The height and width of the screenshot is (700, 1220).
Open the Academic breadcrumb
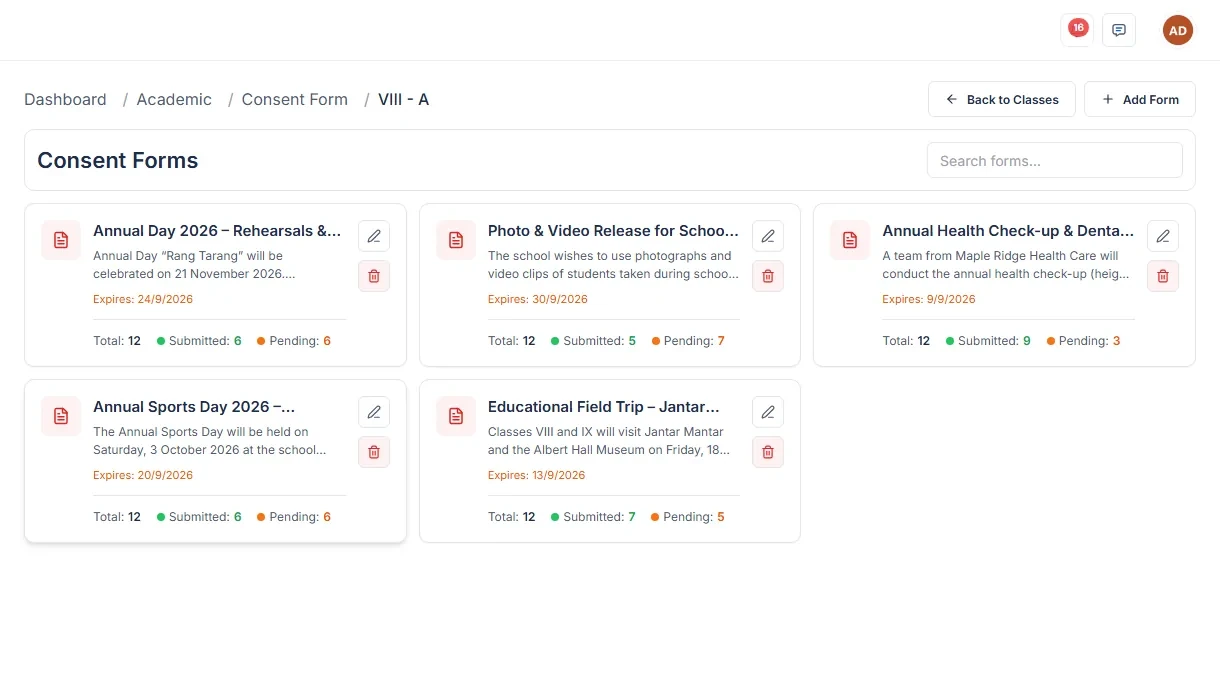coord(174,99)
